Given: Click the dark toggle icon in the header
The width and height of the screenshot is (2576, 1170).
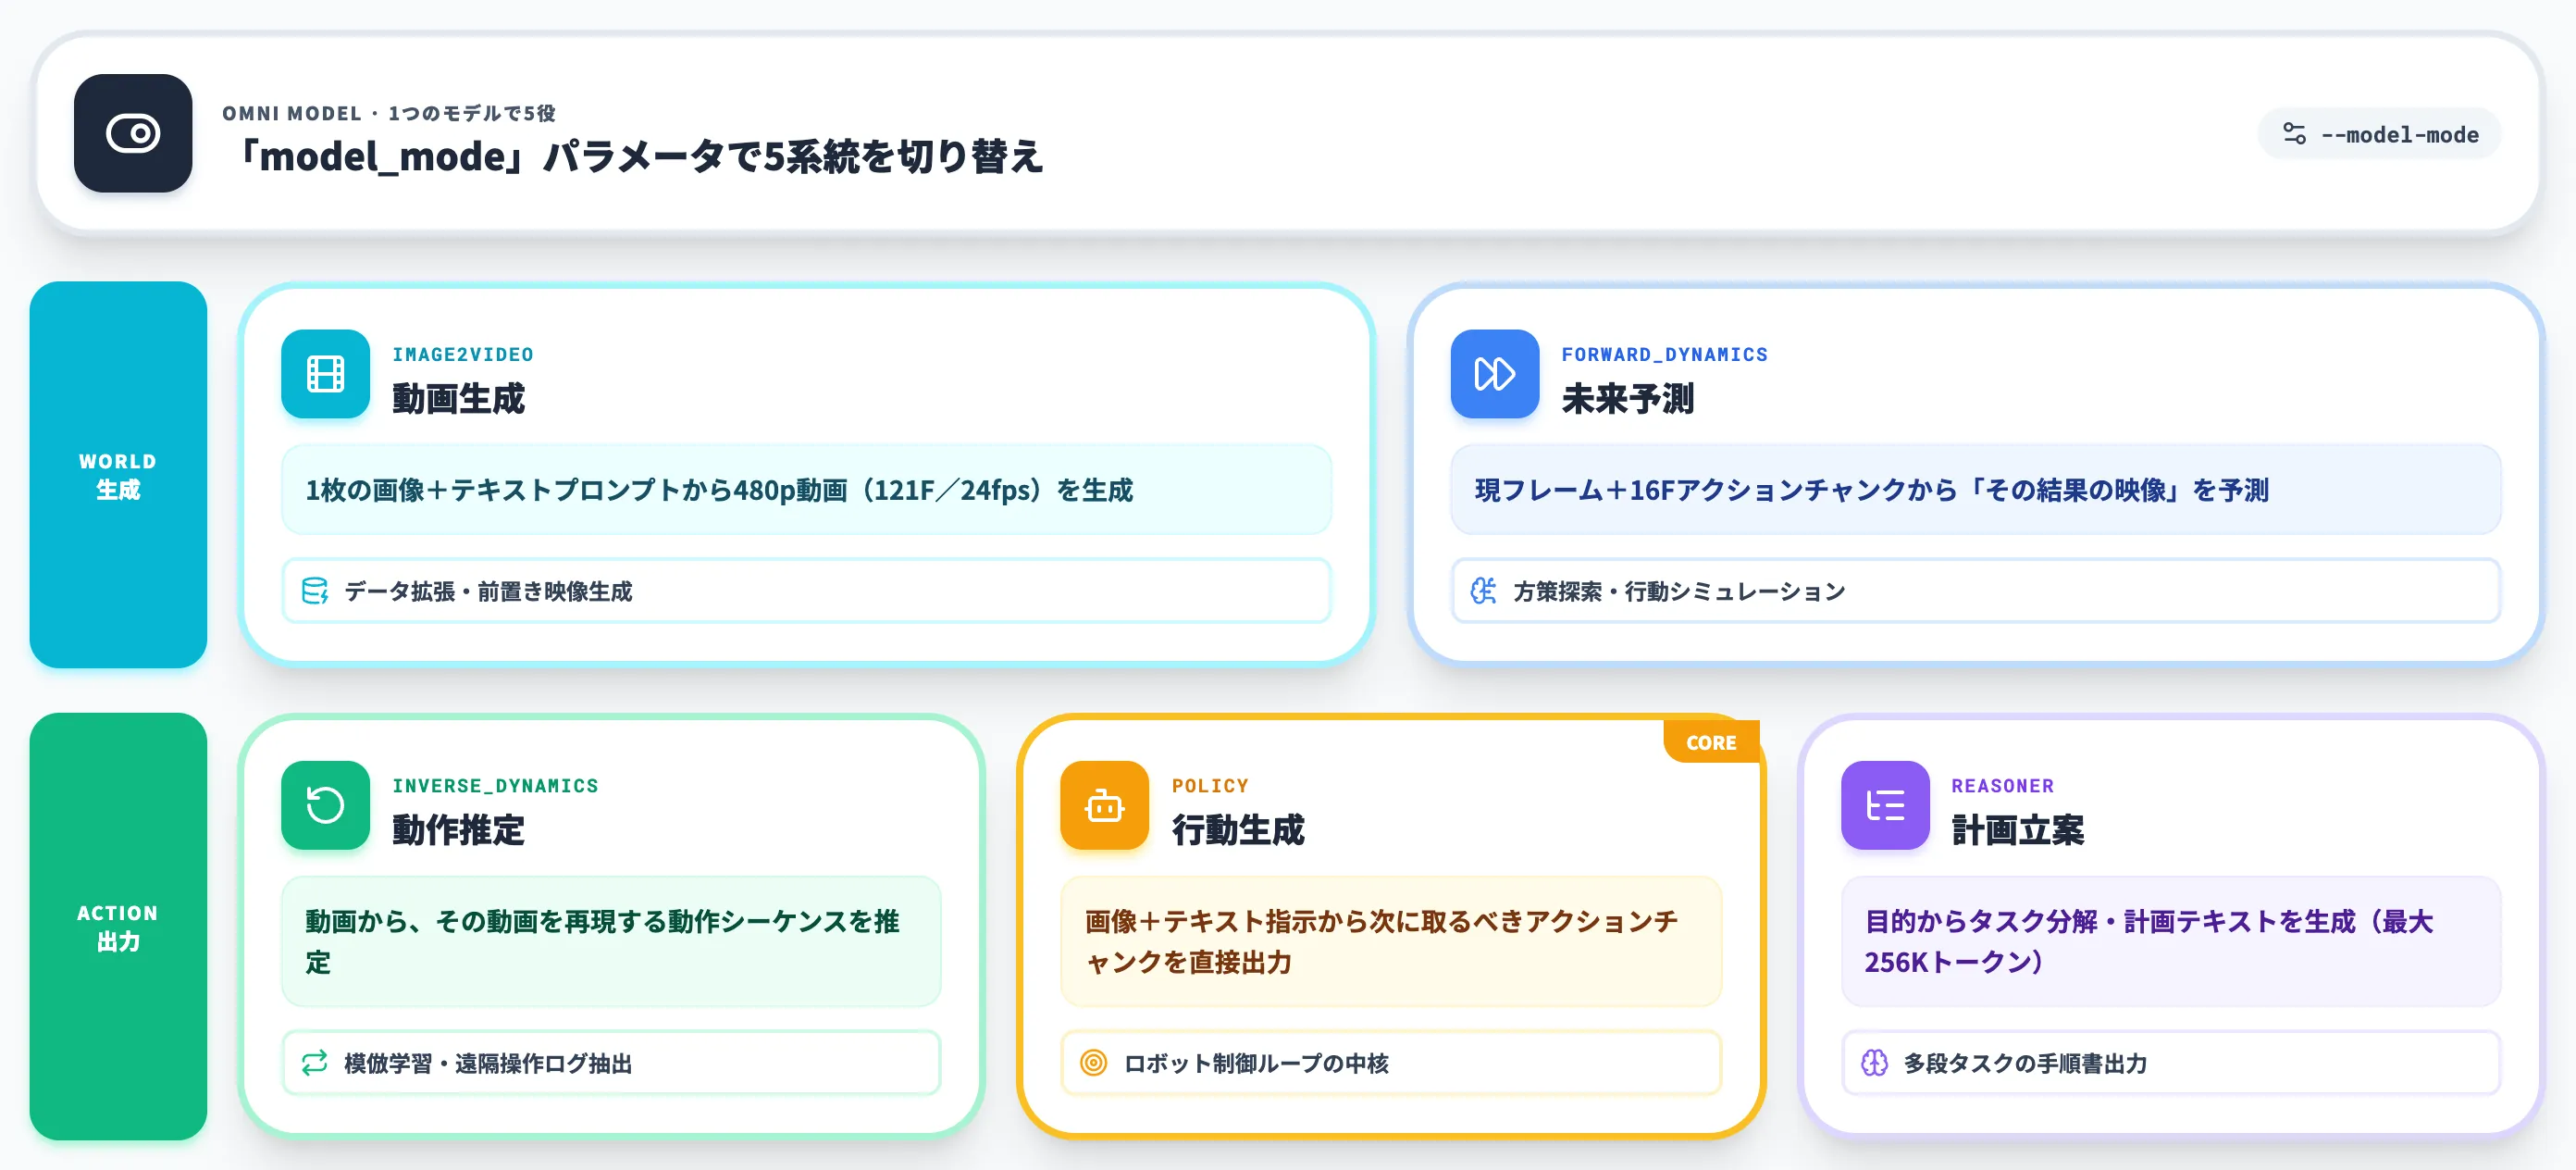Looking at the screenshot, I should (x=133, y=133).
